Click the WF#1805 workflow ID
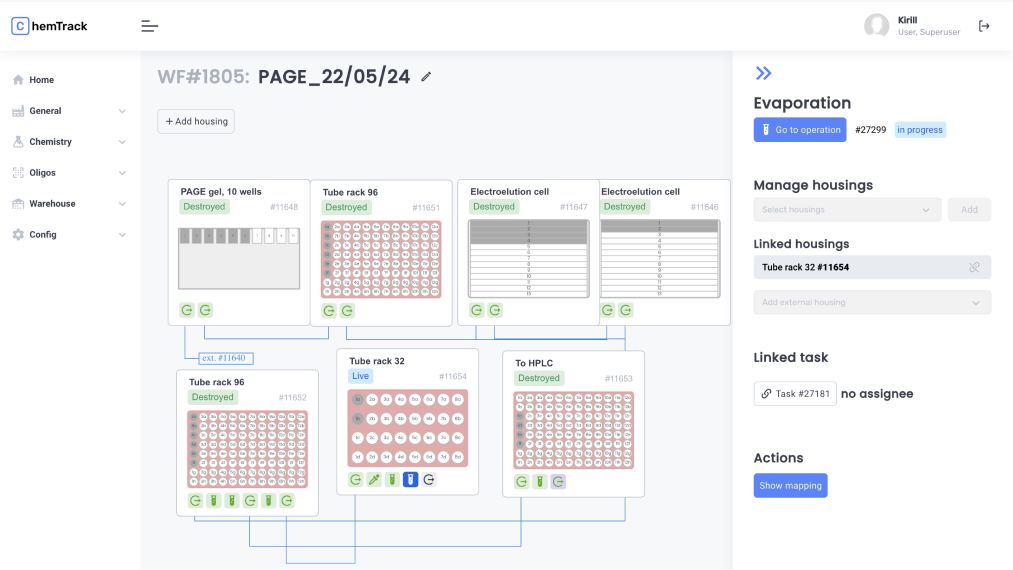The height and width of the screenshot is (570, 1013). [204, 77]
